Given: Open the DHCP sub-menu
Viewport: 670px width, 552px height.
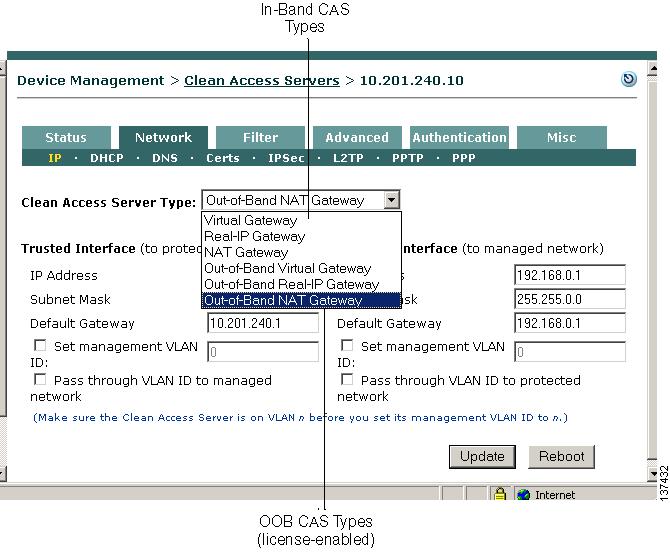Looking at the screenshot, I should coord(106,158).
